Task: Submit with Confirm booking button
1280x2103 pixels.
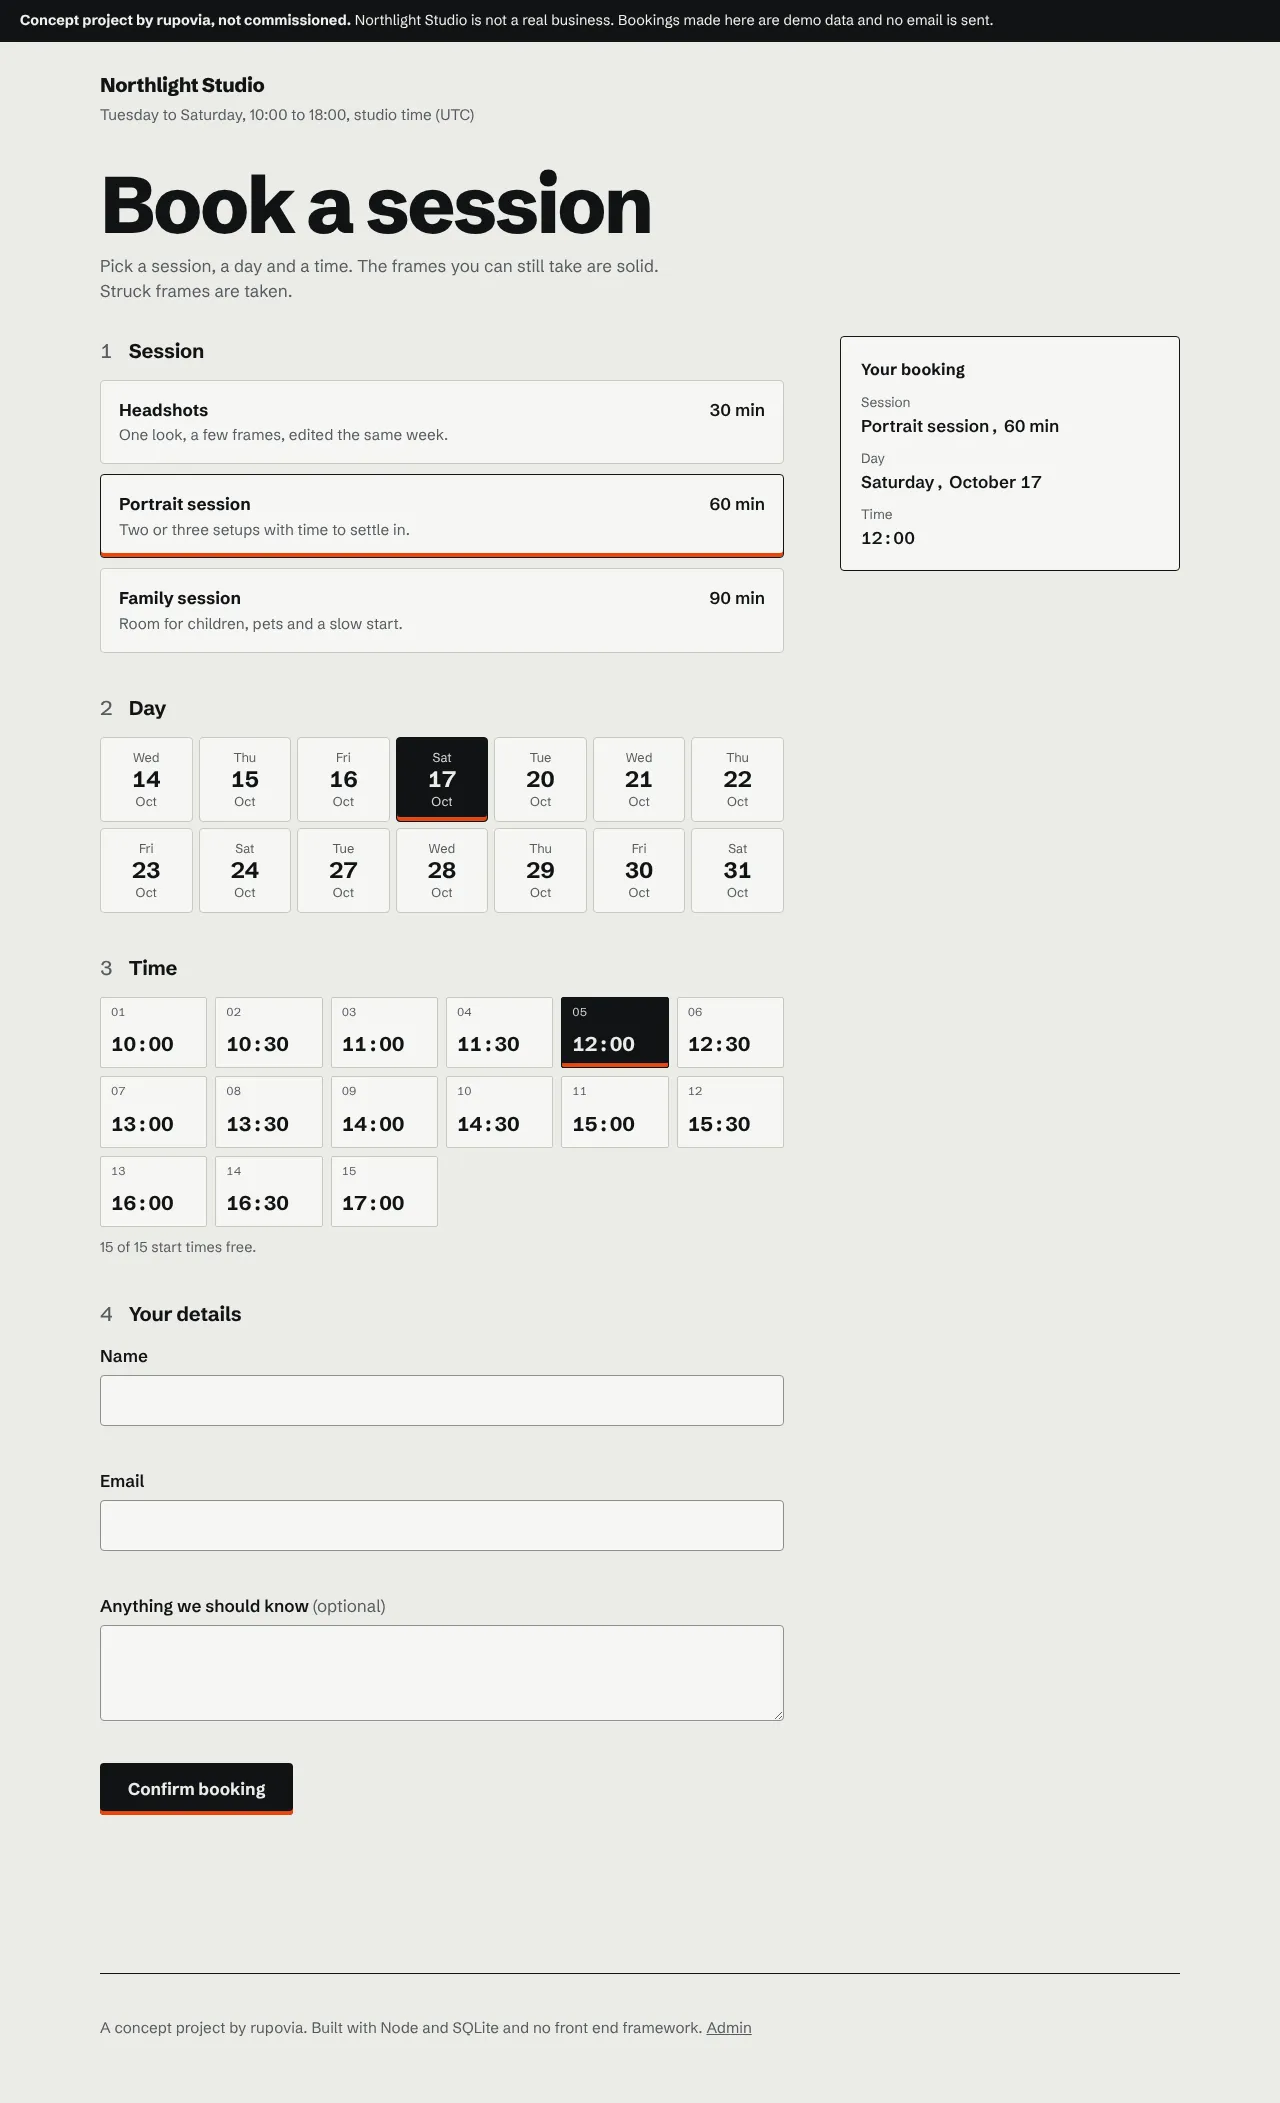Action: point(196,1789)
